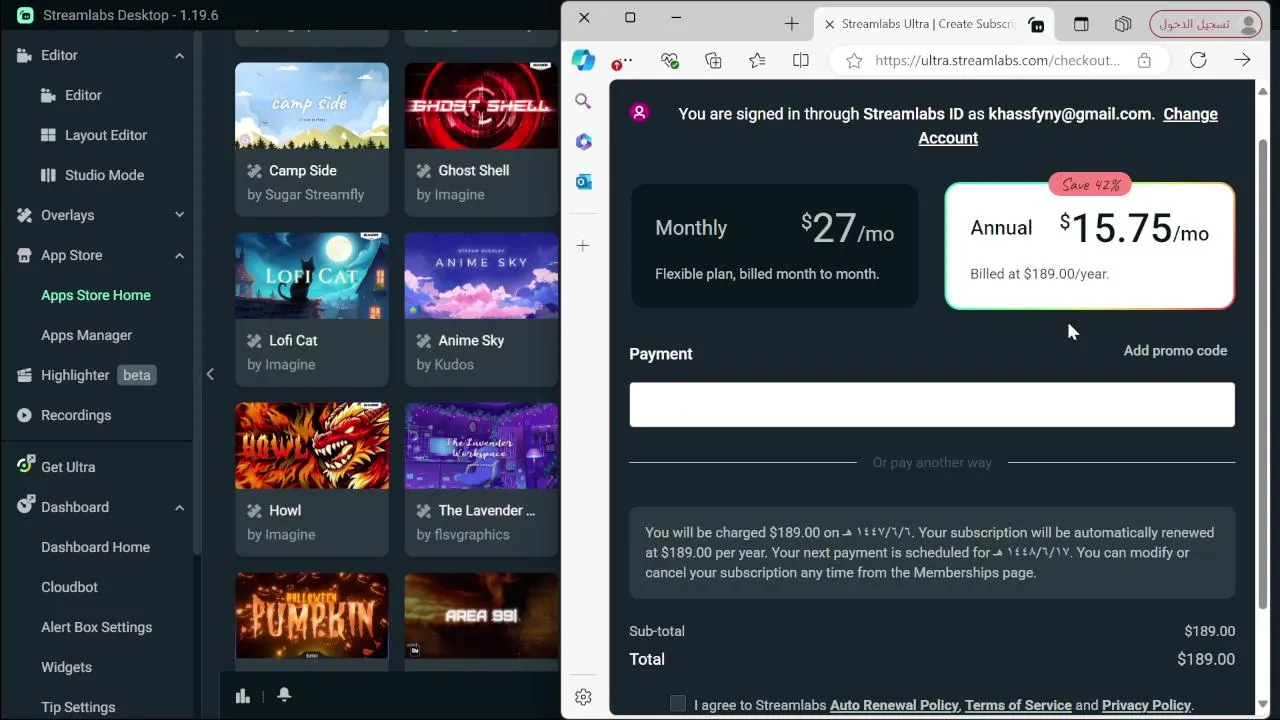The image size is (1280, 720).
Task: Check the Auto Renewal Policy agreement checkbox
Action: 678,704
